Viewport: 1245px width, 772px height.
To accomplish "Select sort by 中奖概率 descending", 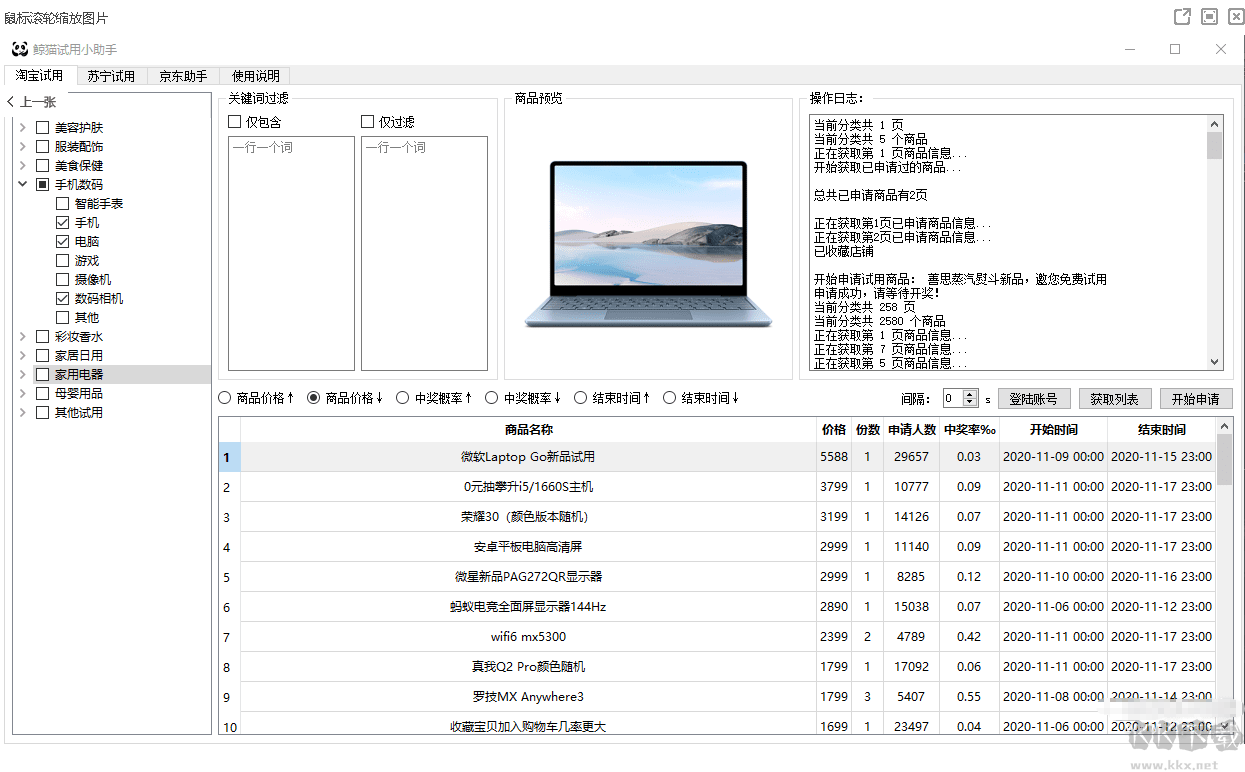I will tap(492, 398).
